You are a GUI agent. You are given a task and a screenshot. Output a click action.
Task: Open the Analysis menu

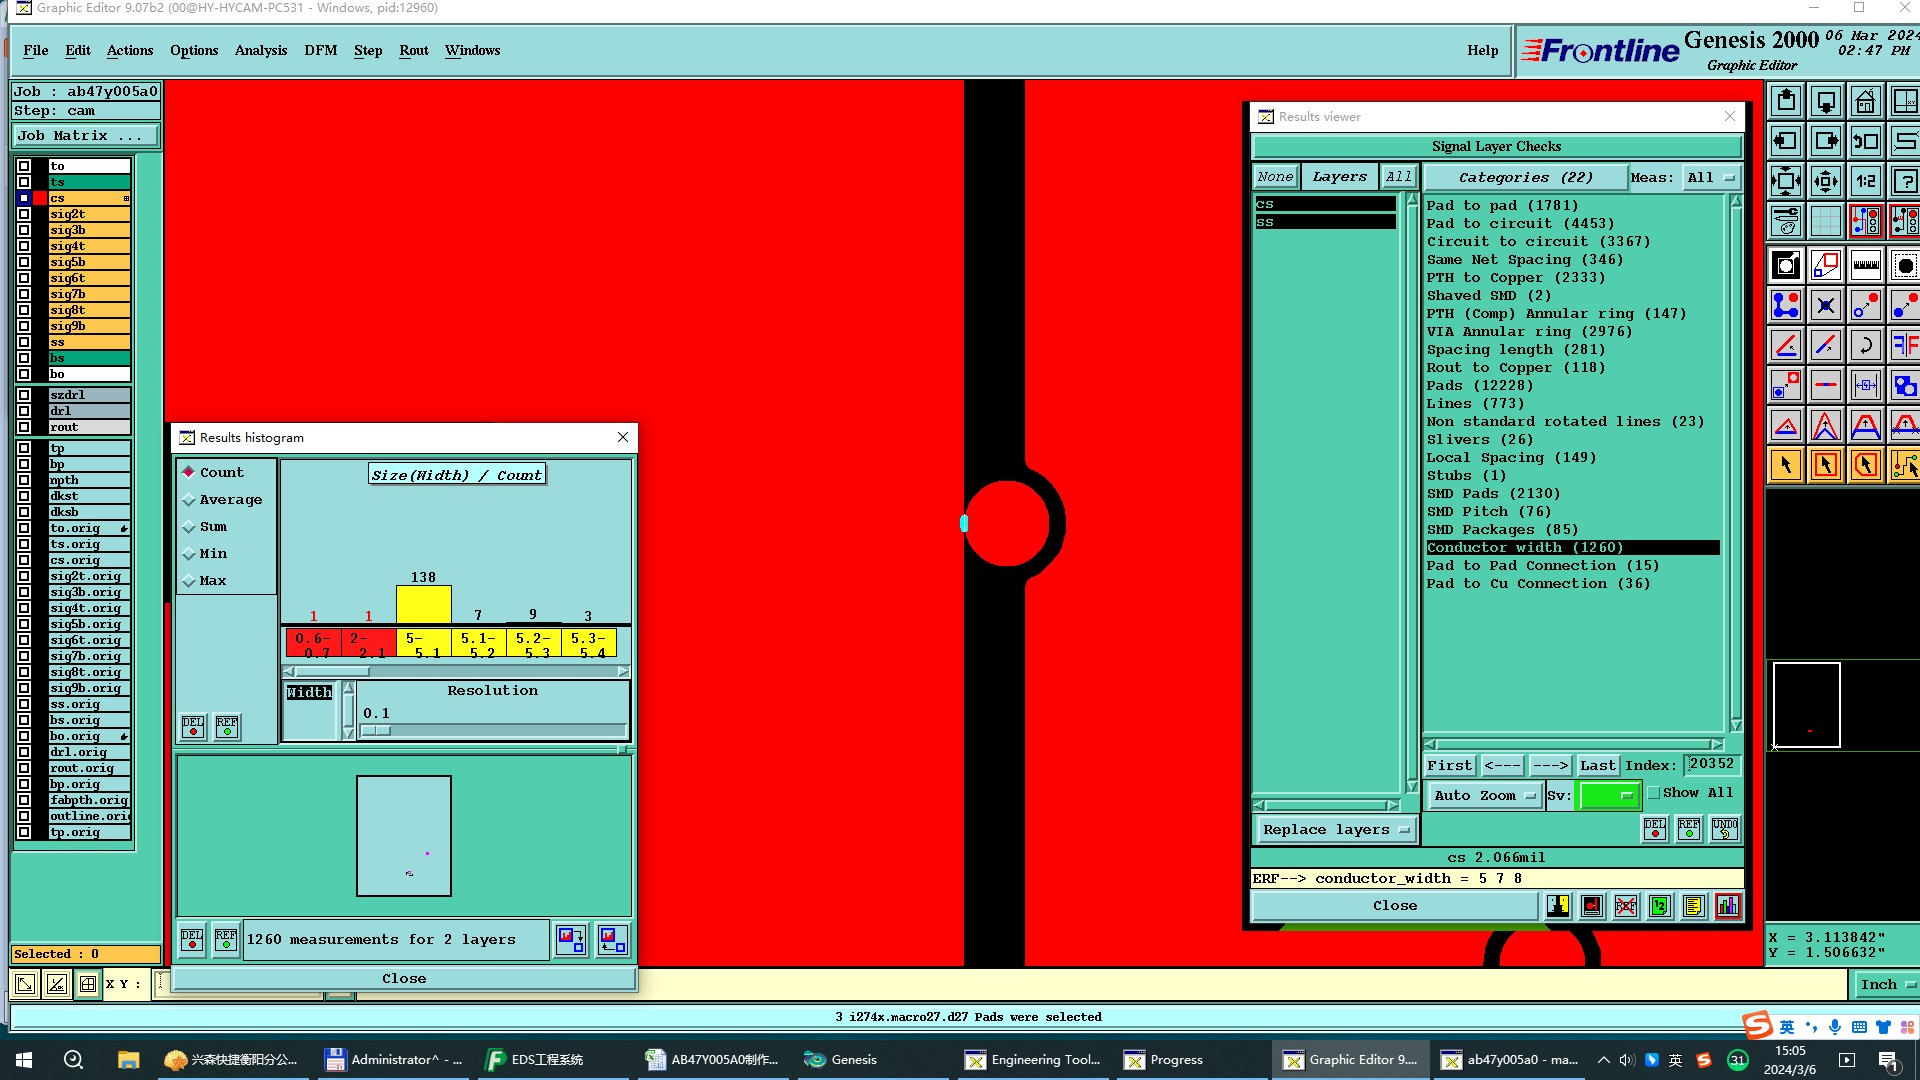coord(260,51)
